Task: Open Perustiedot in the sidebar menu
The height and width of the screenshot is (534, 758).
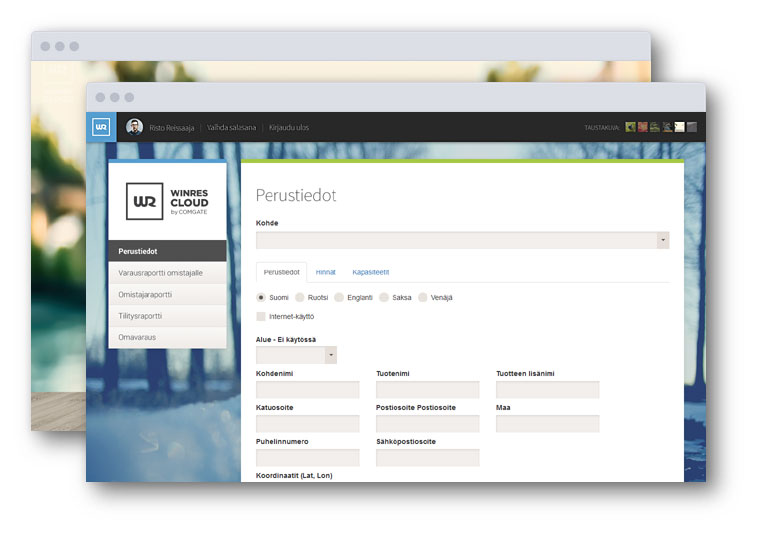Action: pos(167,251)
